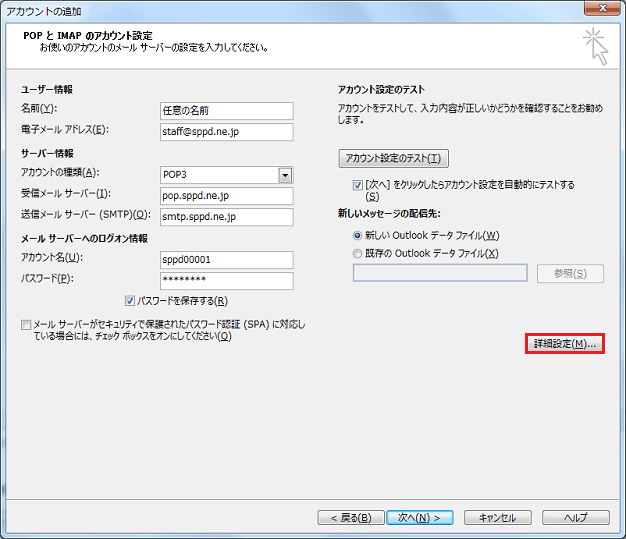626x539 pixels.
Task: Toggle automatic account test on 次へ checkbox
Action: click(x=358, y=185)
